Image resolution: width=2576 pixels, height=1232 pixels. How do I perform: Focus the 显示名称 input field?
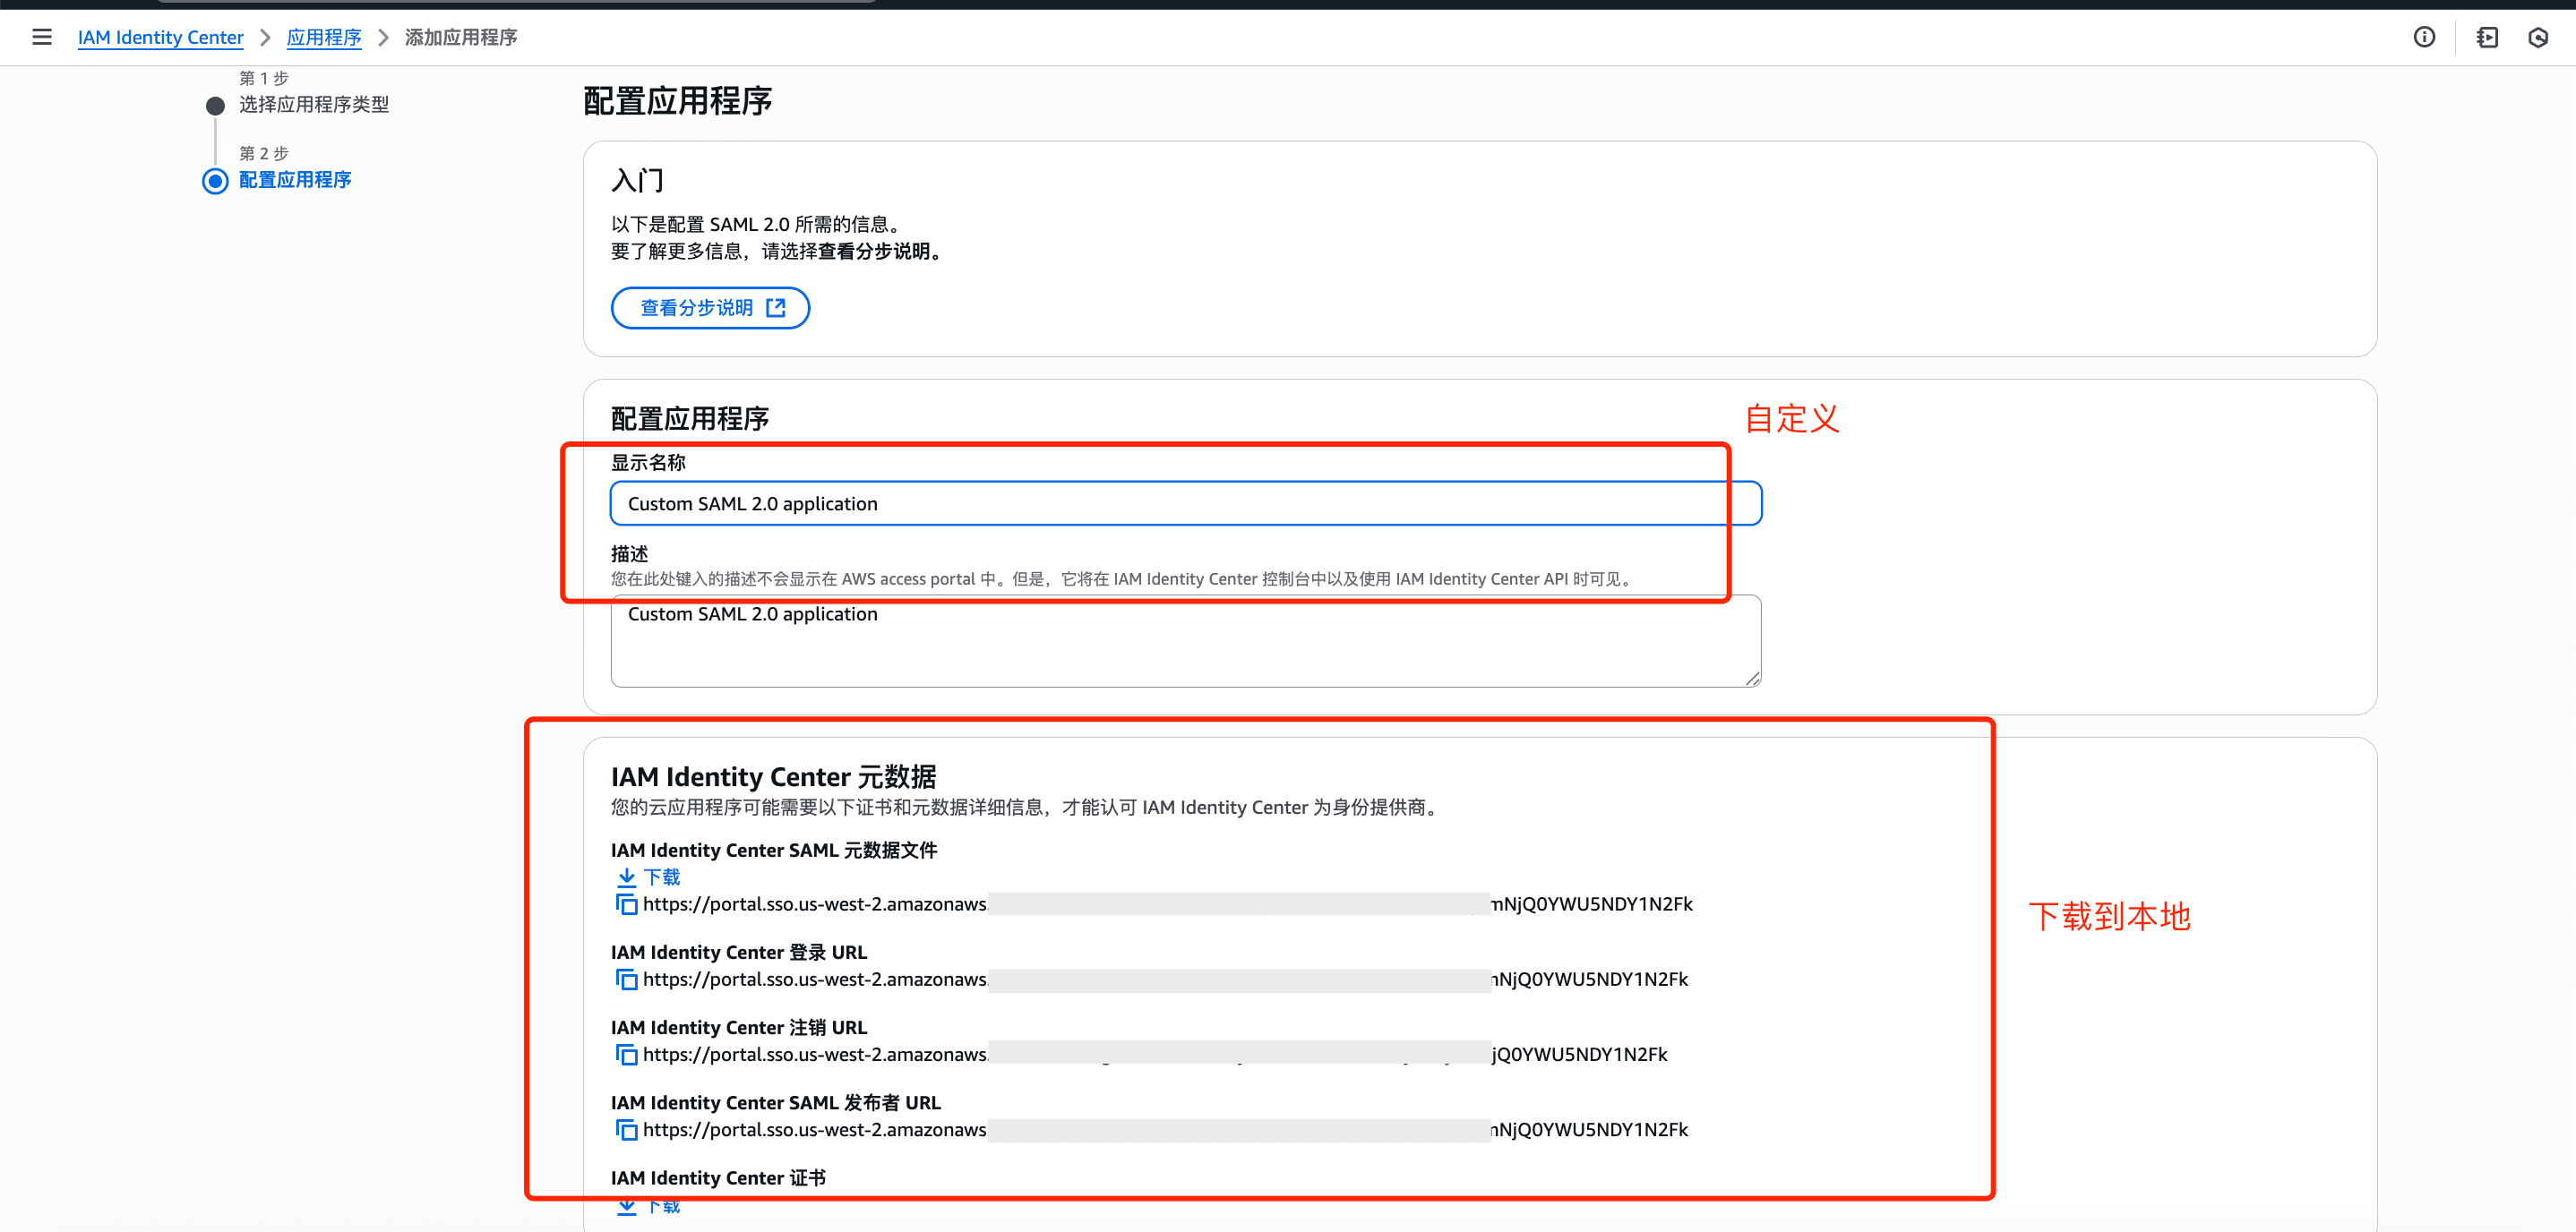click(1185, 503)
